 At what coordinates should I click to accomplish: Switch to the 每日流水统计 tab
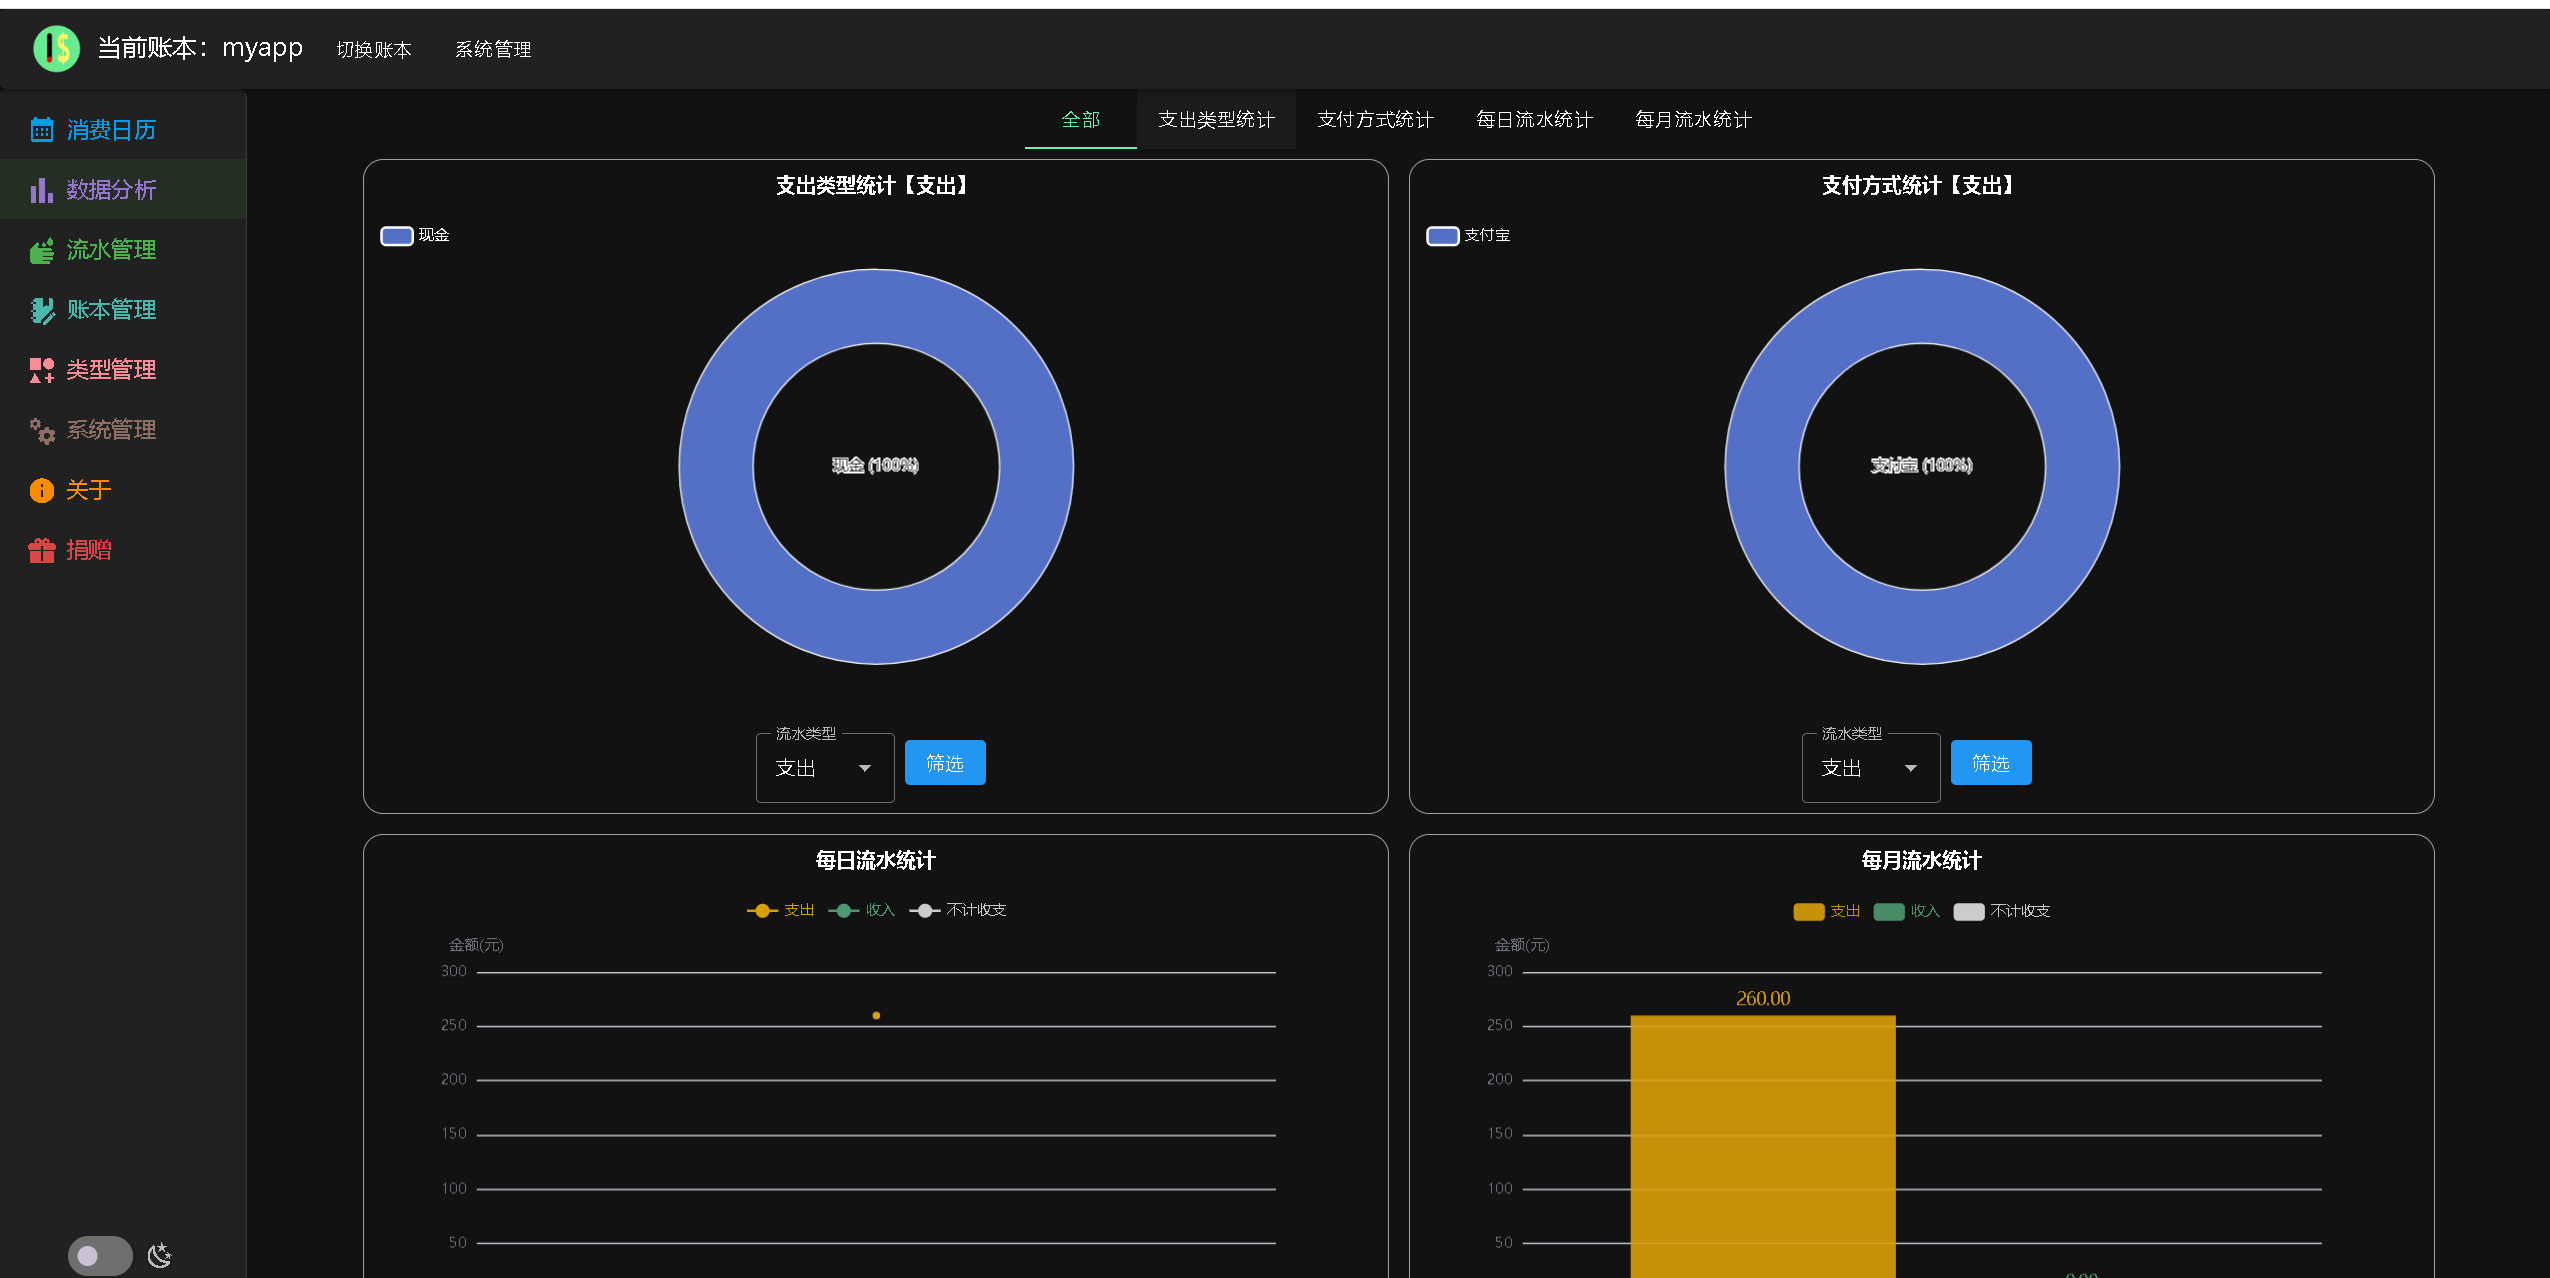[1534, 120]
